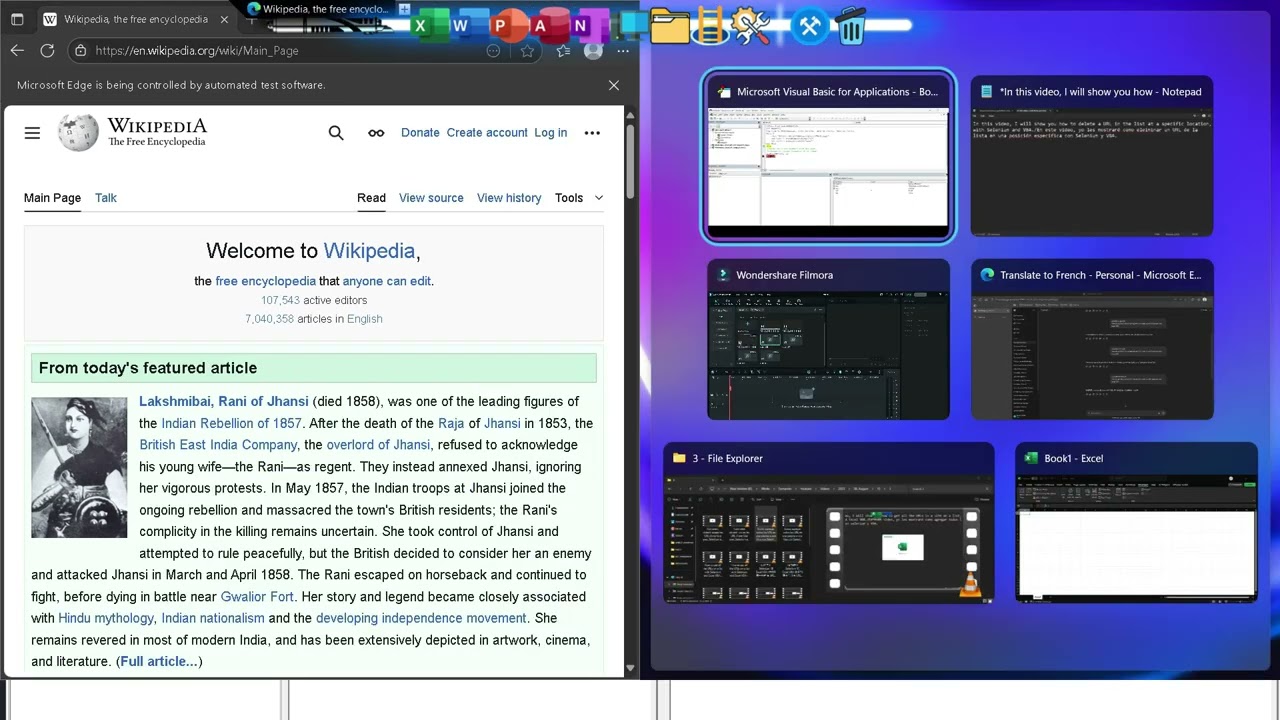The image size is (1280, 720).
Task: Open Edge settings and more ellipsis
Action: click(623, 50)
